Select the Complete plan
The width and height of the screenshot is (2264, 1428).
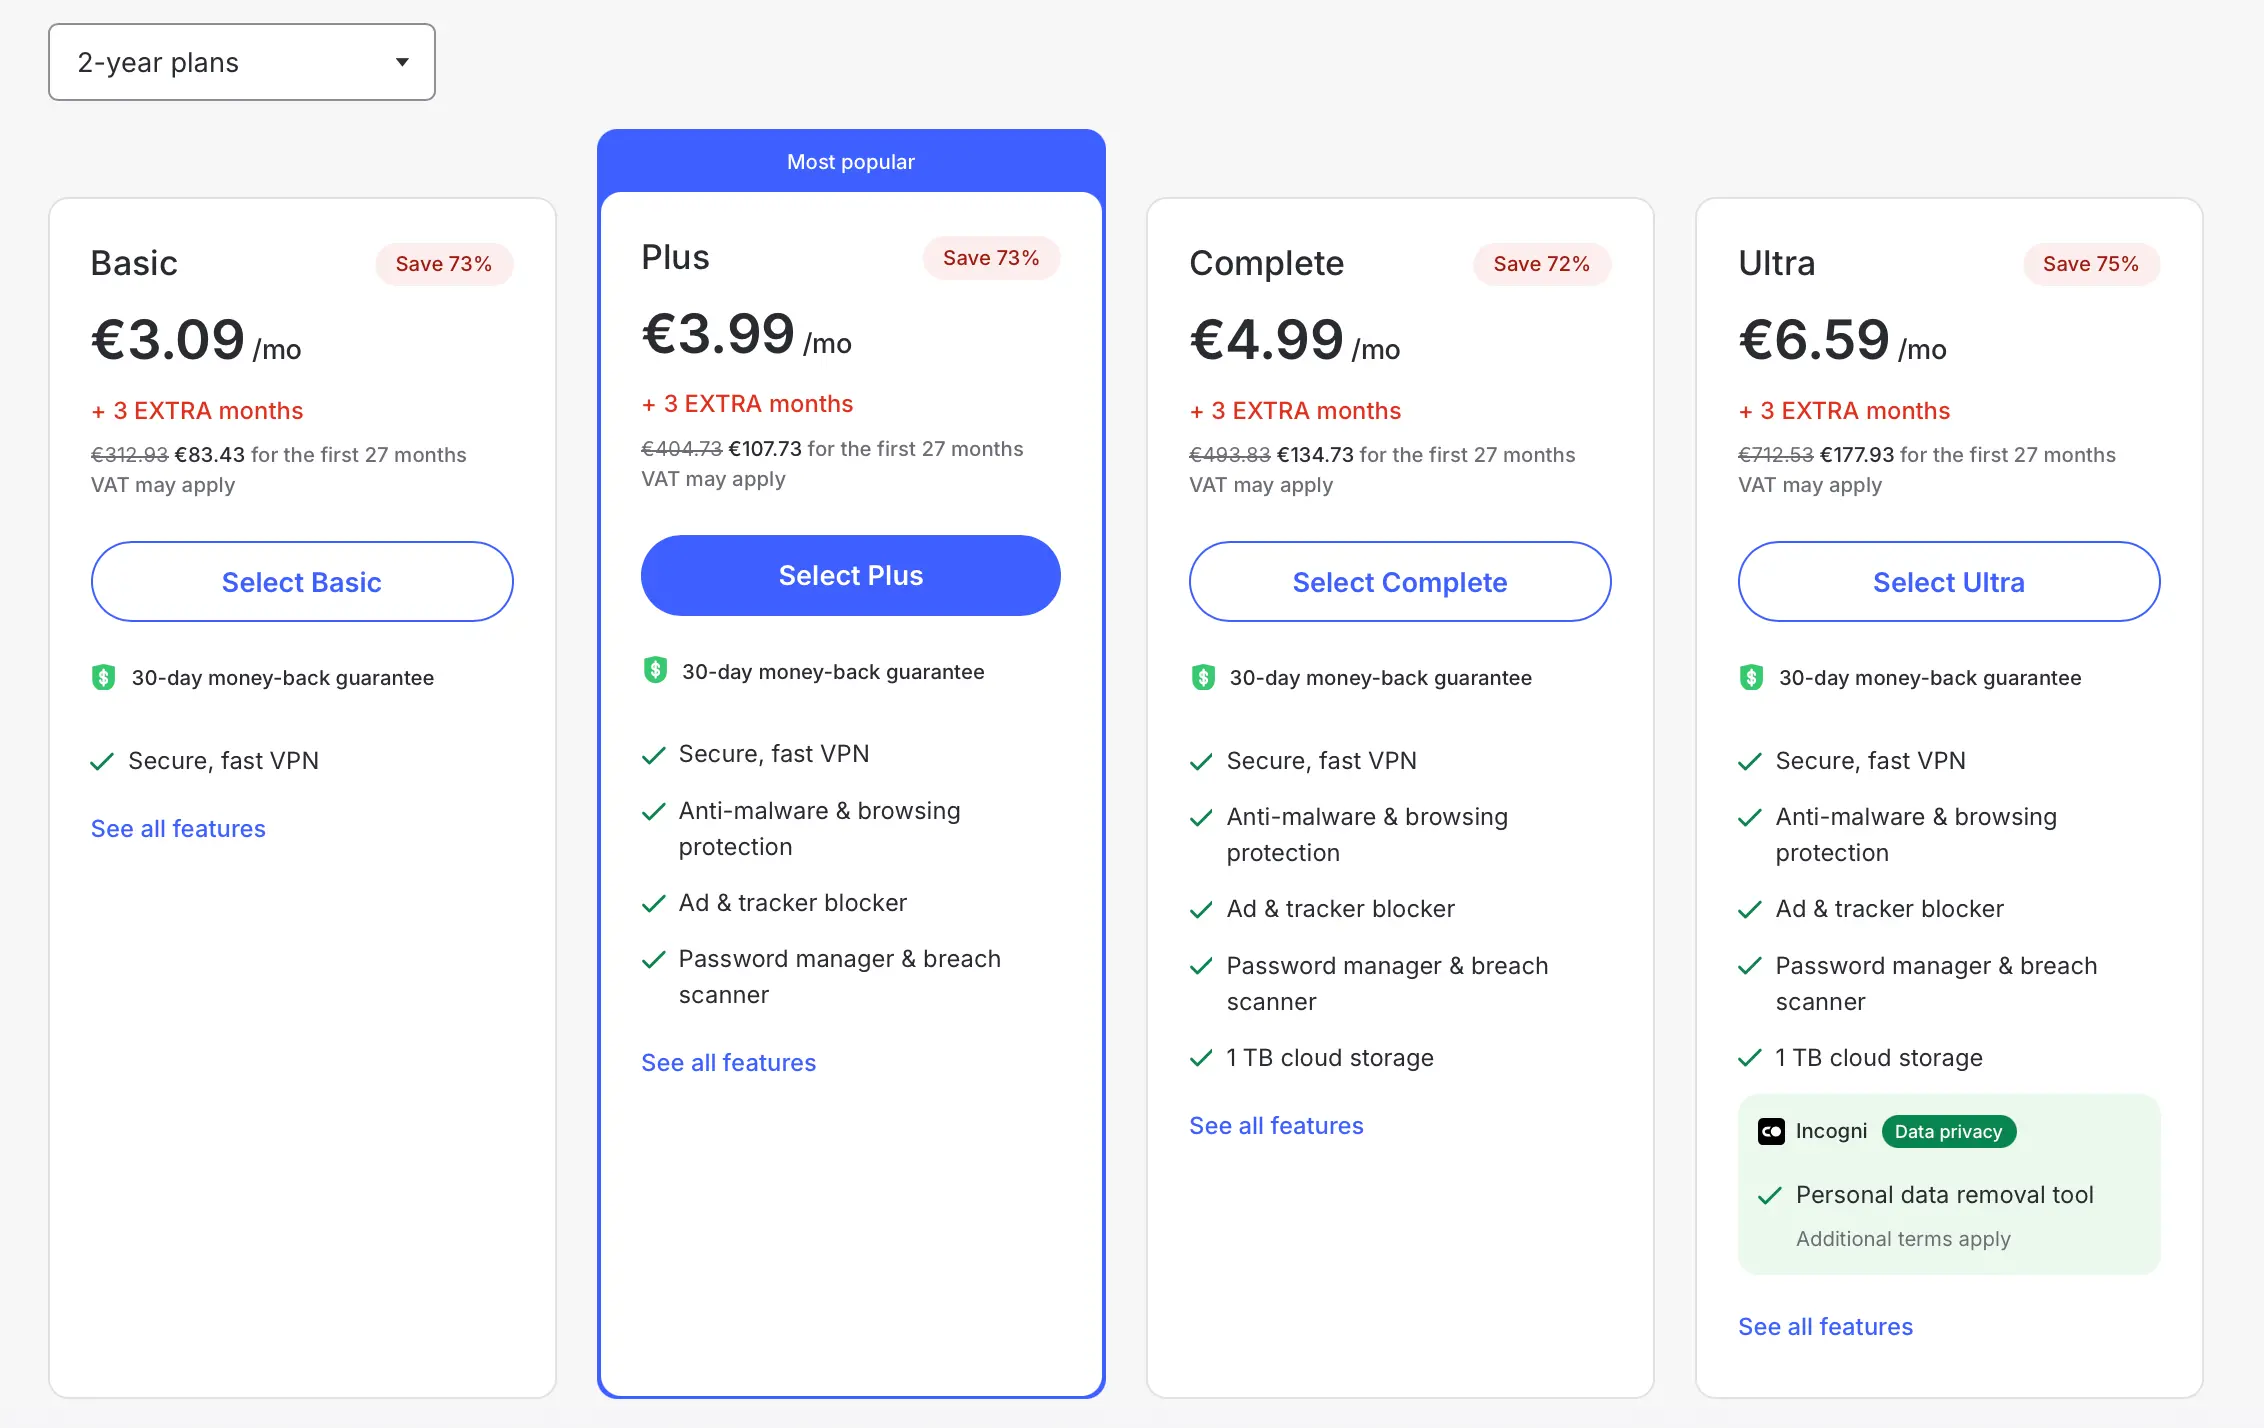tap(1400, 581)
